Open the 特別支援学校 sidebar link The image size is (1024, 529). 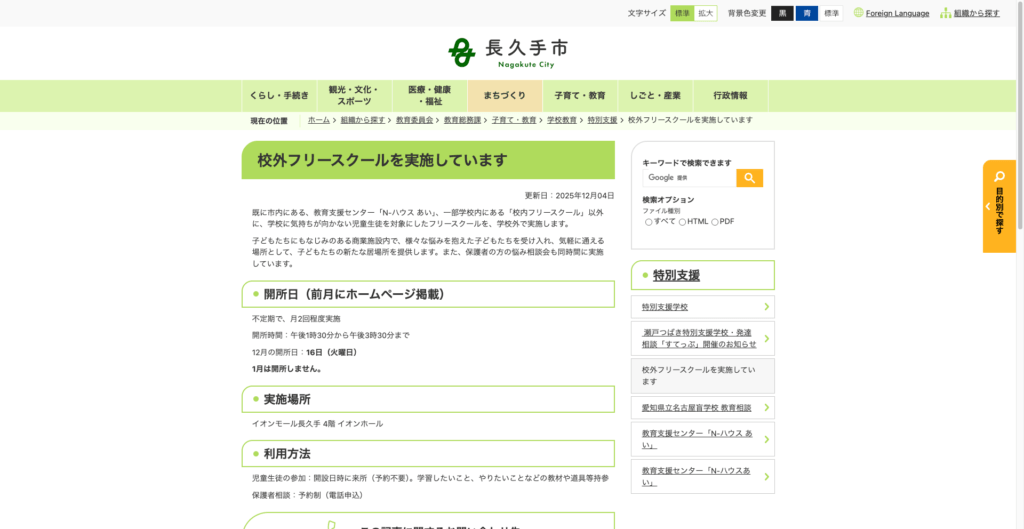(665, 307)
